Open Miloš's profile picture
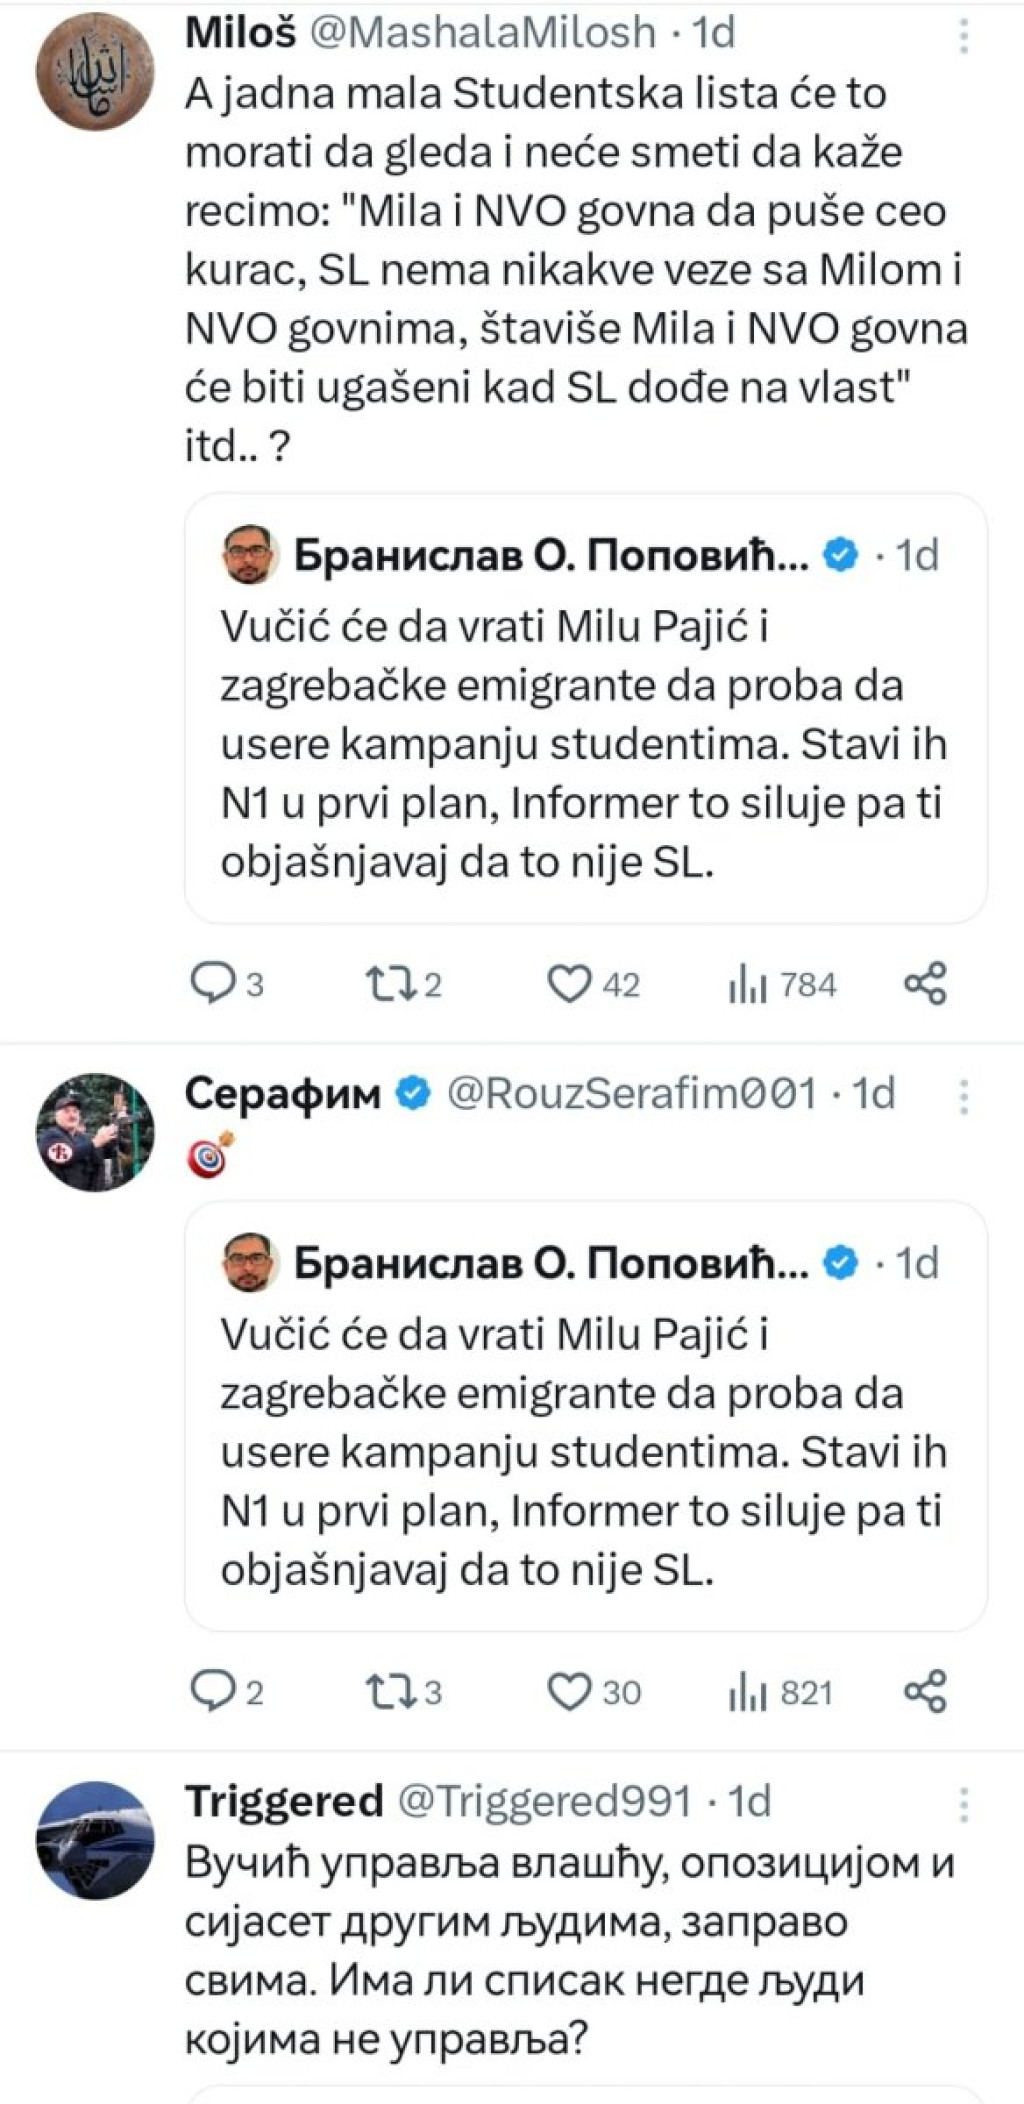 pyautogui.click(x=95, y=71)
